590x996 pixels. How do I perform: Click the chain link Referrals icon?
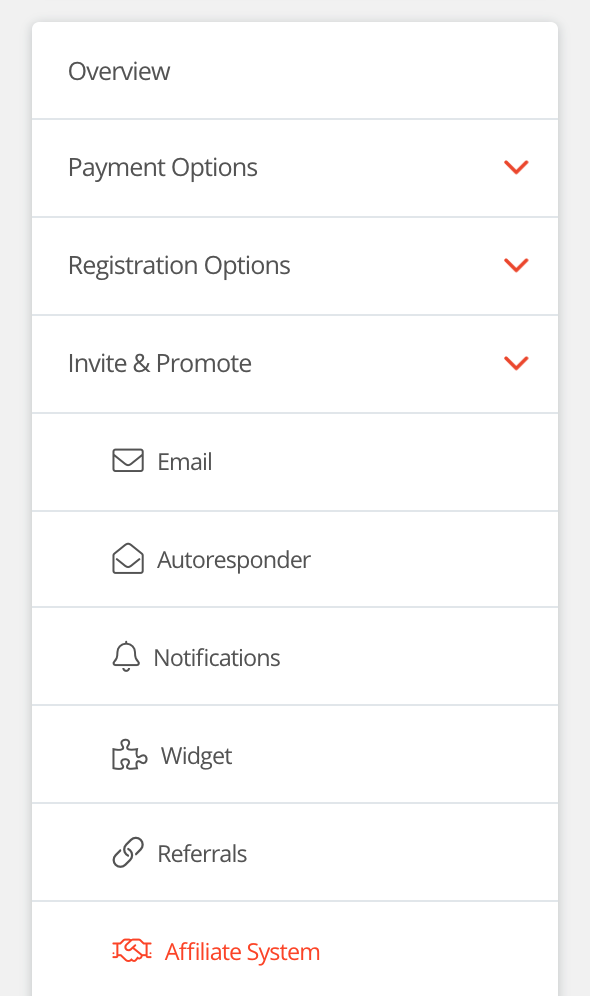[128, 852]
